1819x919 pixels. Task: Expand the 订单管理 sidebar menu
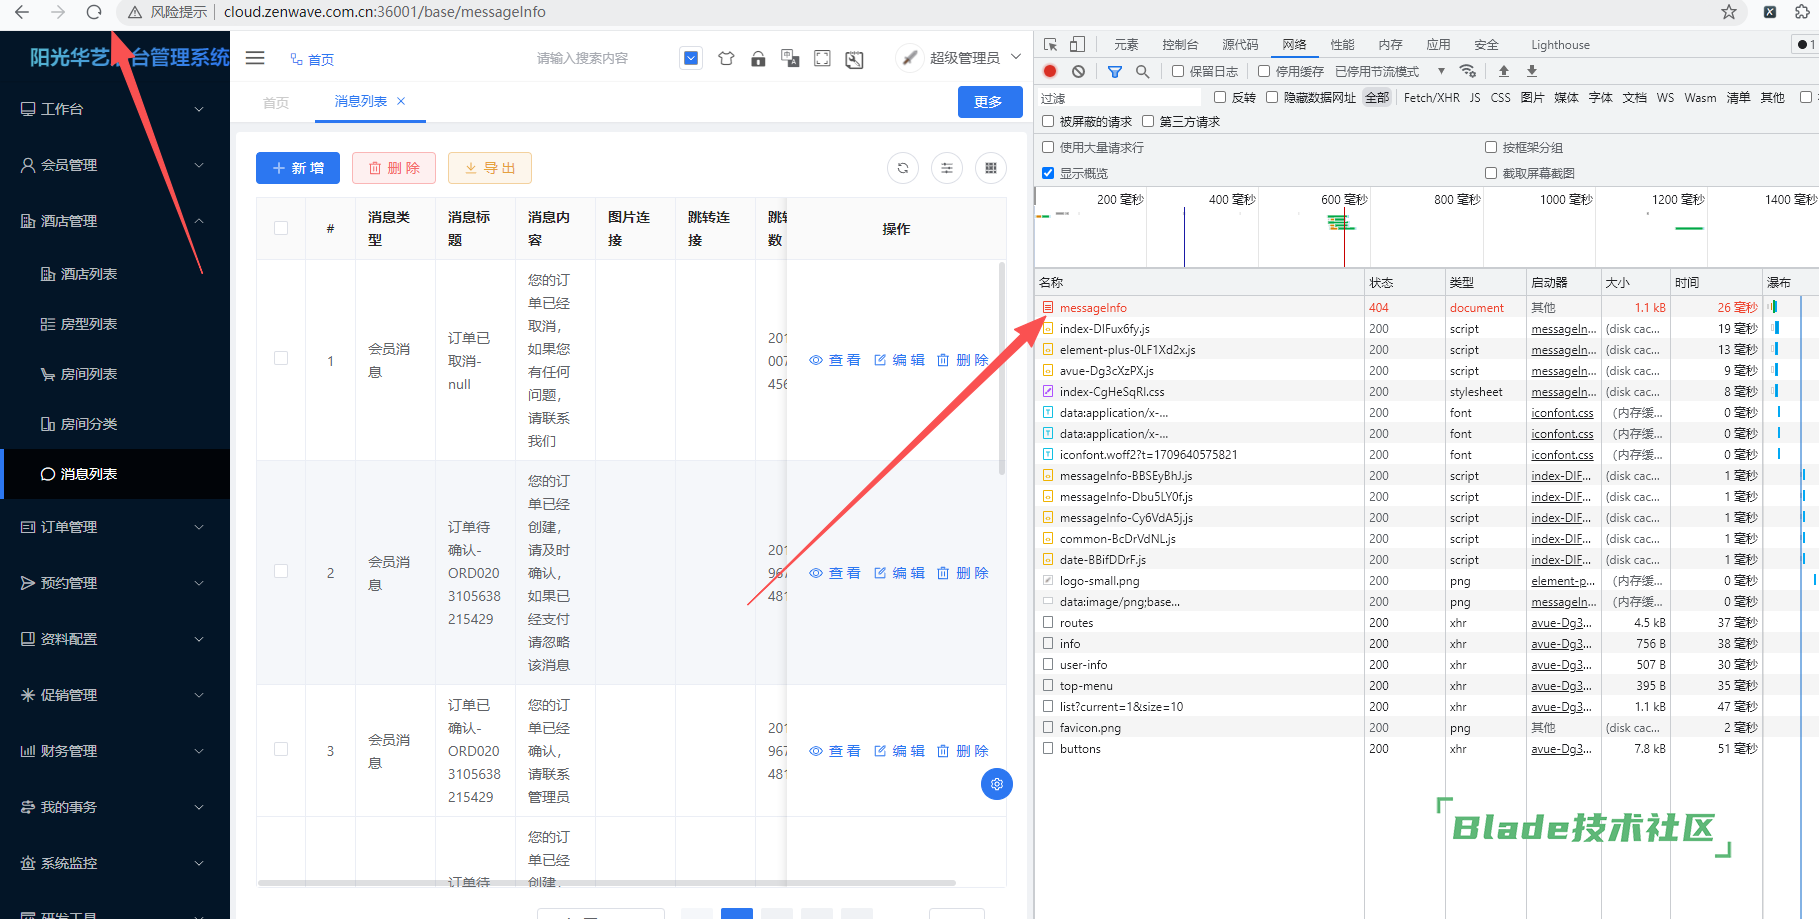tap(114, 527)
